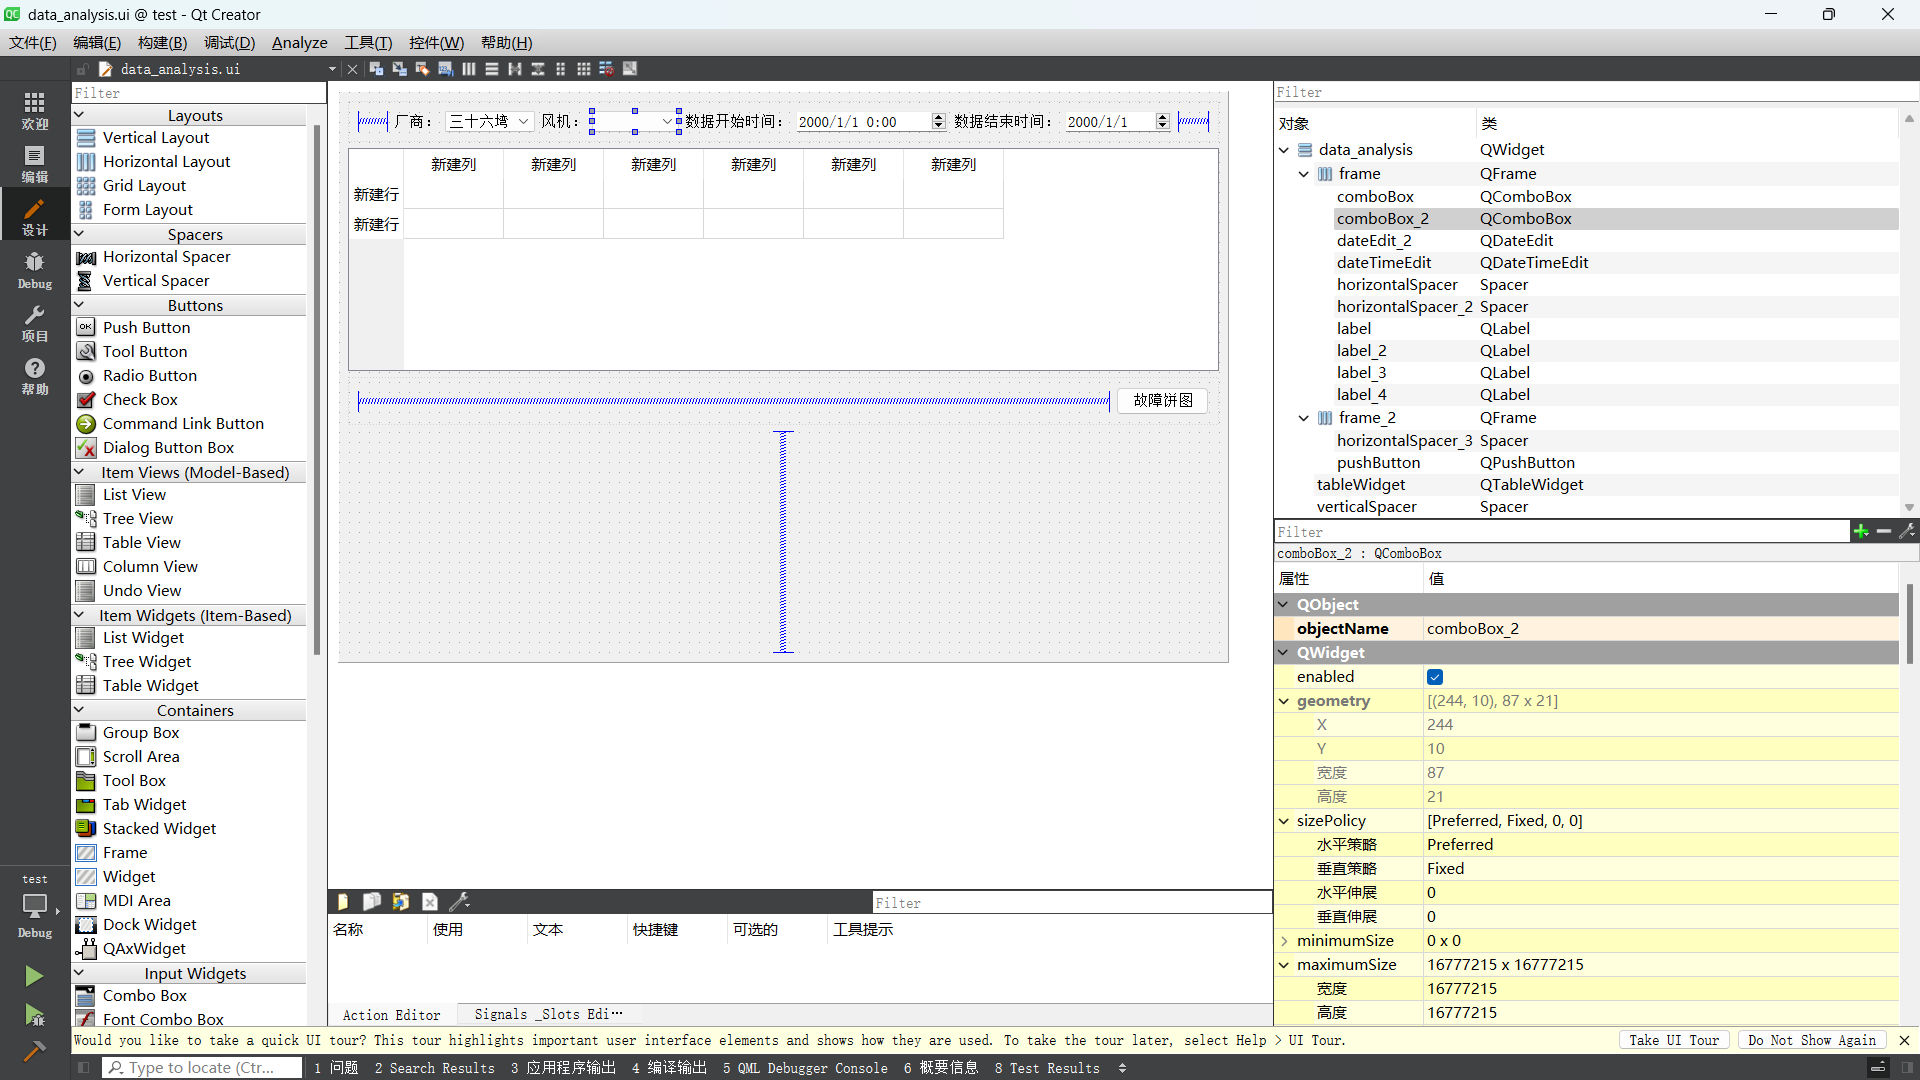Switch to Edit Tab Order mode
1920x1080 pixels.
pyautogui.click(x=445, y=69)
